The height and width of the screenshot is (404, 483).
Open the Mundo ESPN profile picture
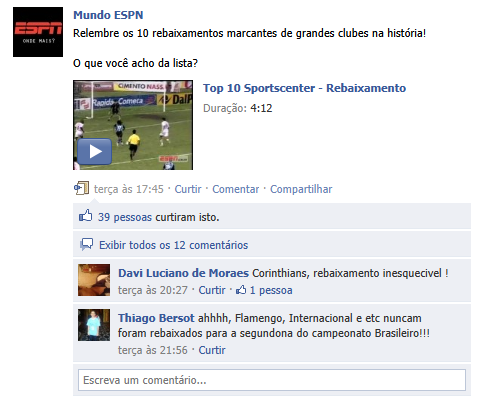(x=38, y=32)
